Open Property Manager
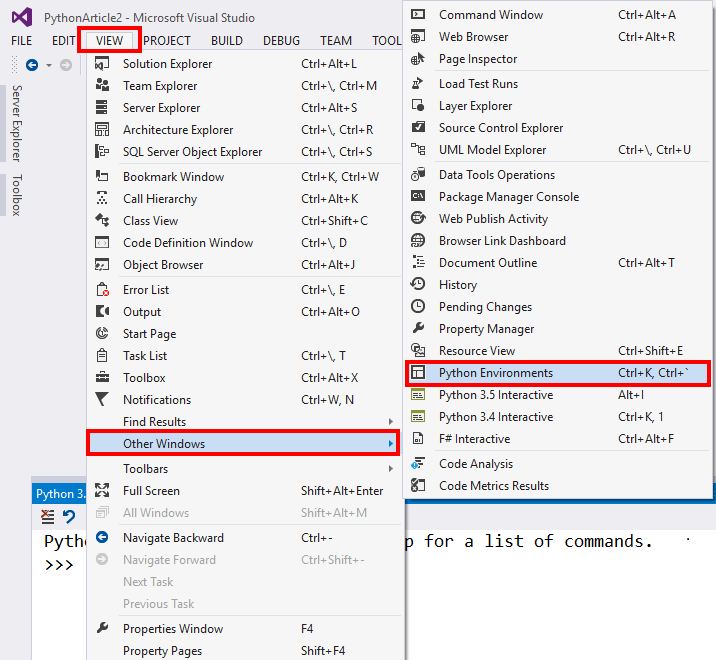The width and height of the screenshot is (716, 660). click(557, 328)
